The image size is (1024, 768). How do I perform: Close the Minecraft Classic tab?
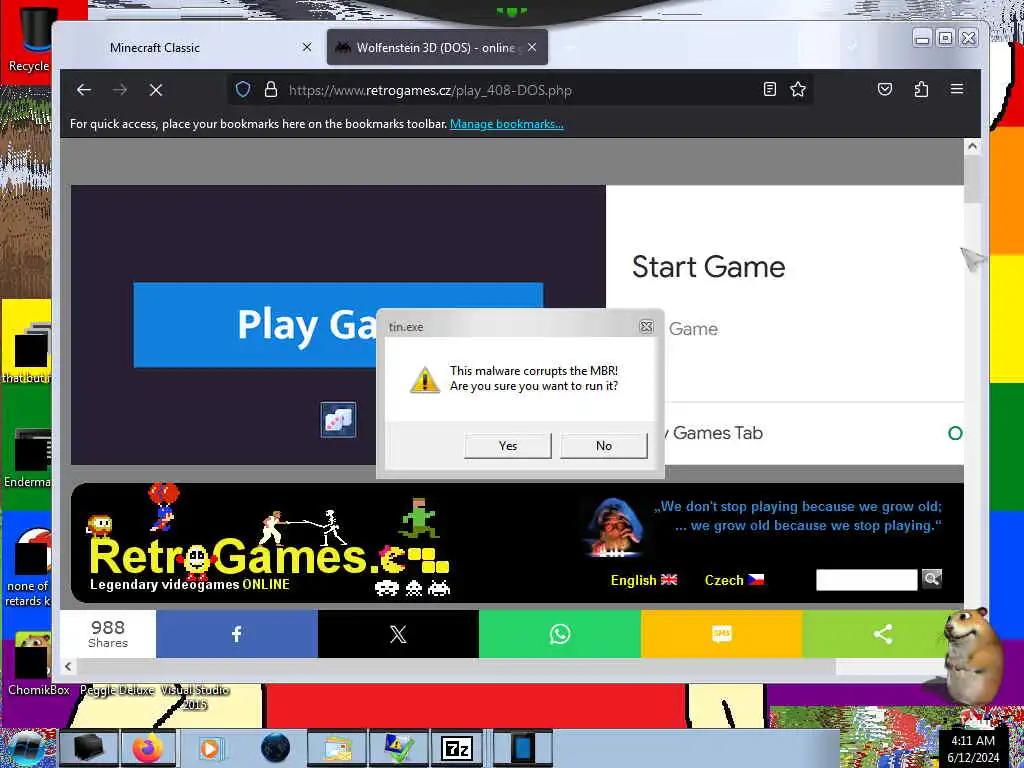[x=307, y=47]
